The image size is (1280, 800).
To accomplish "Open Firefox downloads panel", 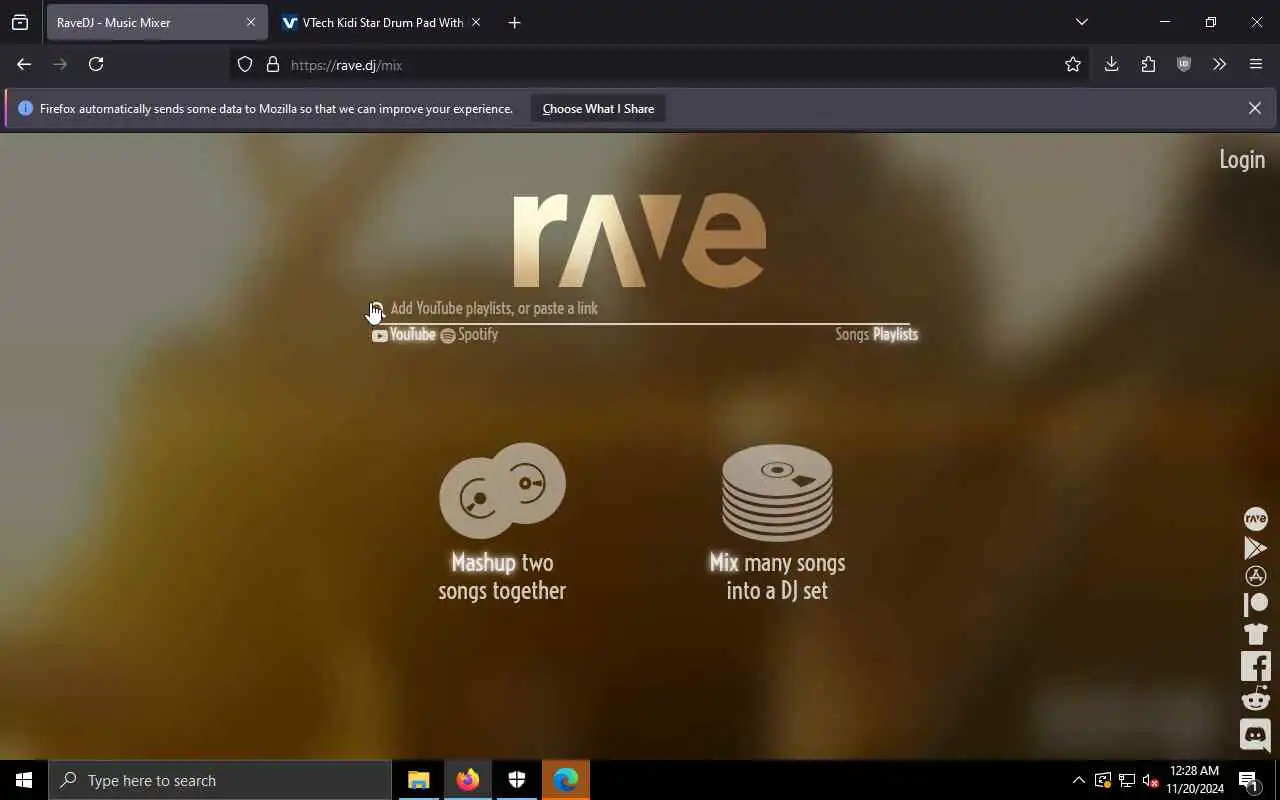I will 1111,64.
